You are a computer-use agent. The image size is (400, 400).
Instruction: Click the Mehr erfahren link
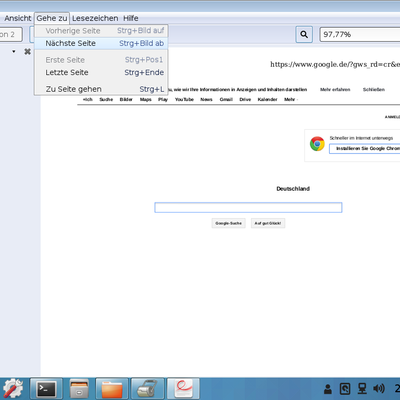335,90
